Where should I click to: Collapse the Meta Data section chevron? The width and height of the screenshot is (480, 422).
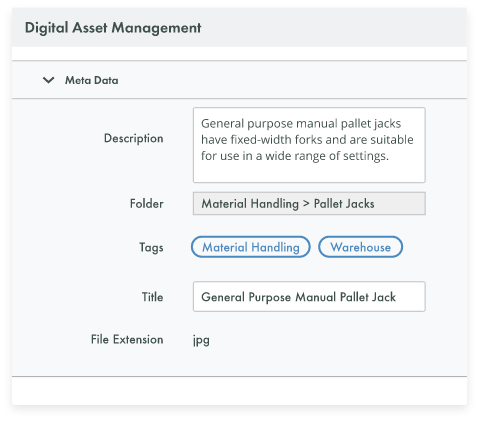49,80
